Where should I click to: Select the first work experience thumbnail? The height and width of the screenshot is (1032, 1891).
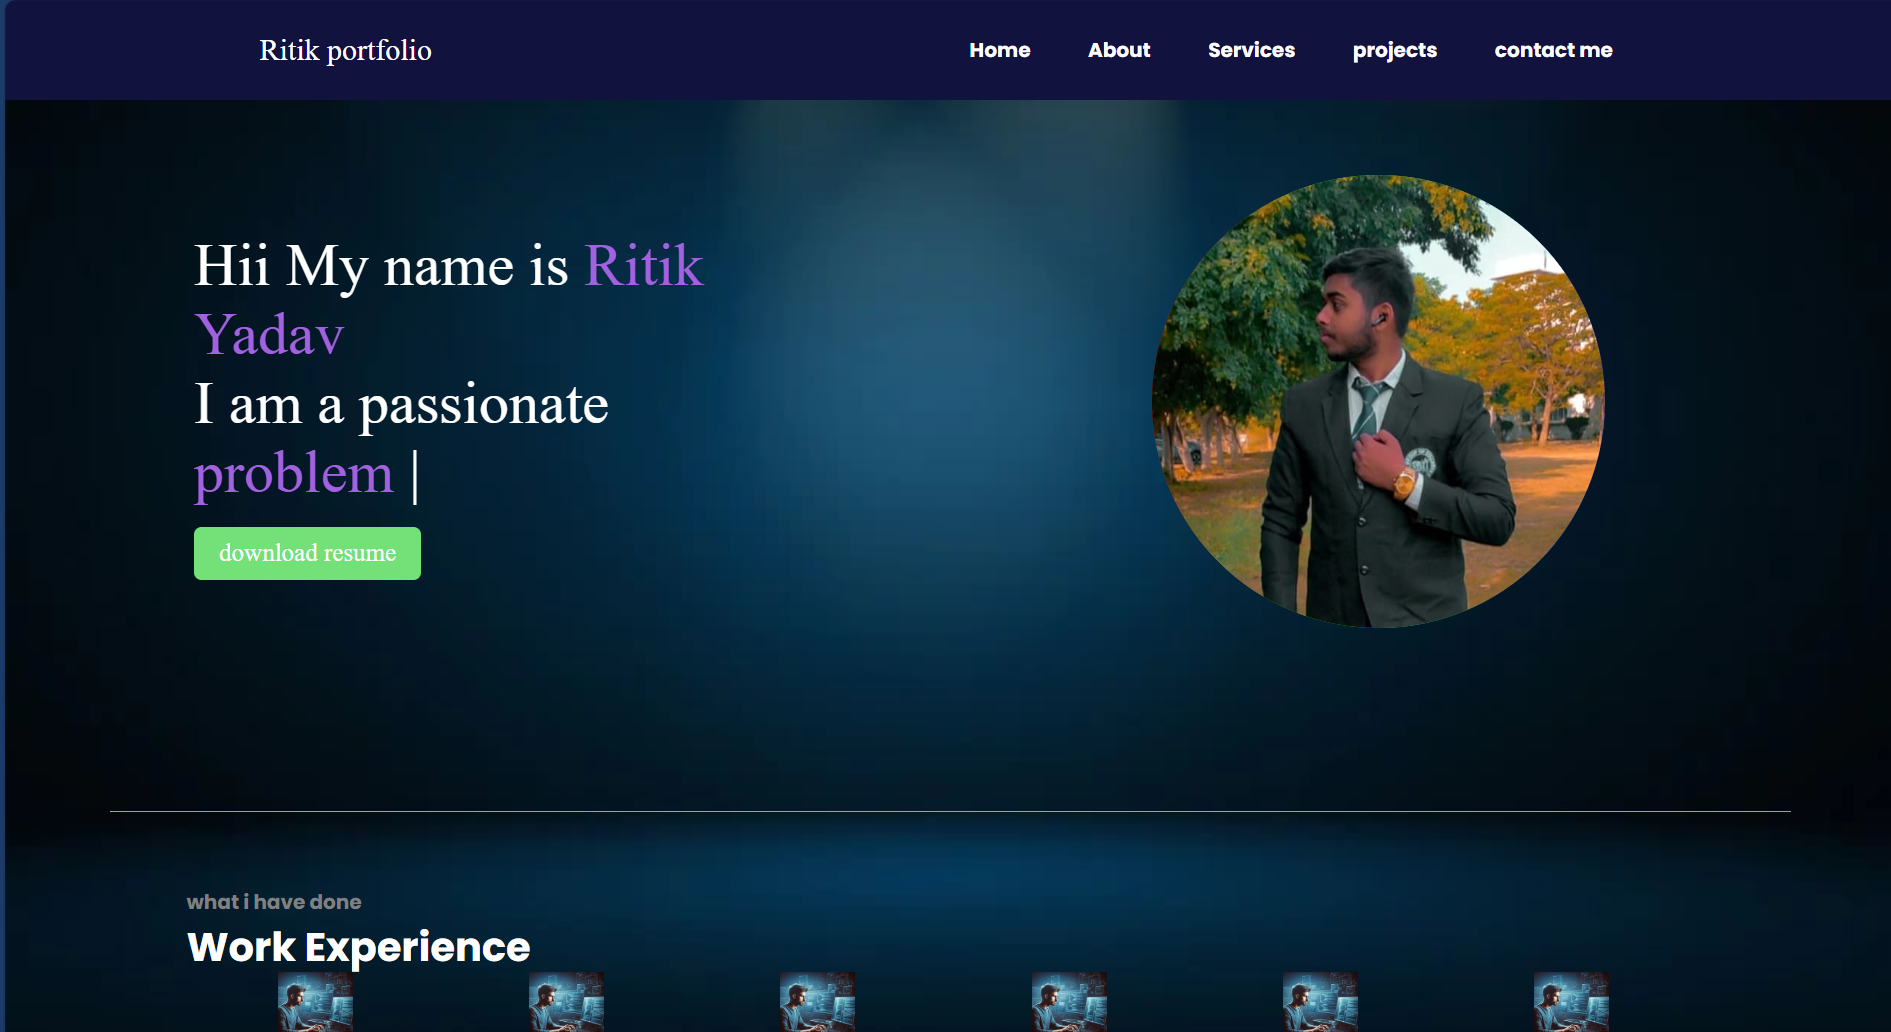(x=316, y=1003)
